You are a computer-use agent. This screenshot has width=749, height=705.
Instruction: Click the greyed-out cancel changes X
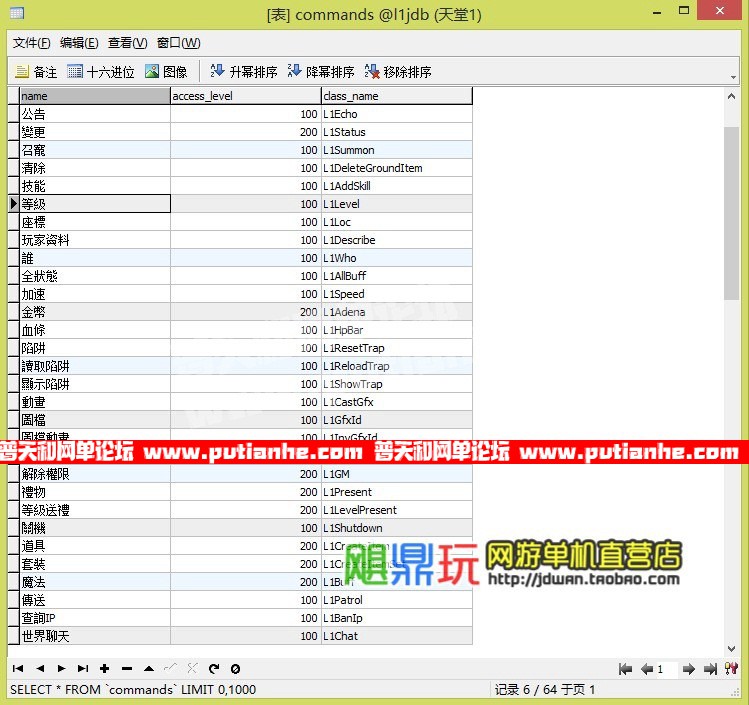pyautogui.click(x=192, y=668)
